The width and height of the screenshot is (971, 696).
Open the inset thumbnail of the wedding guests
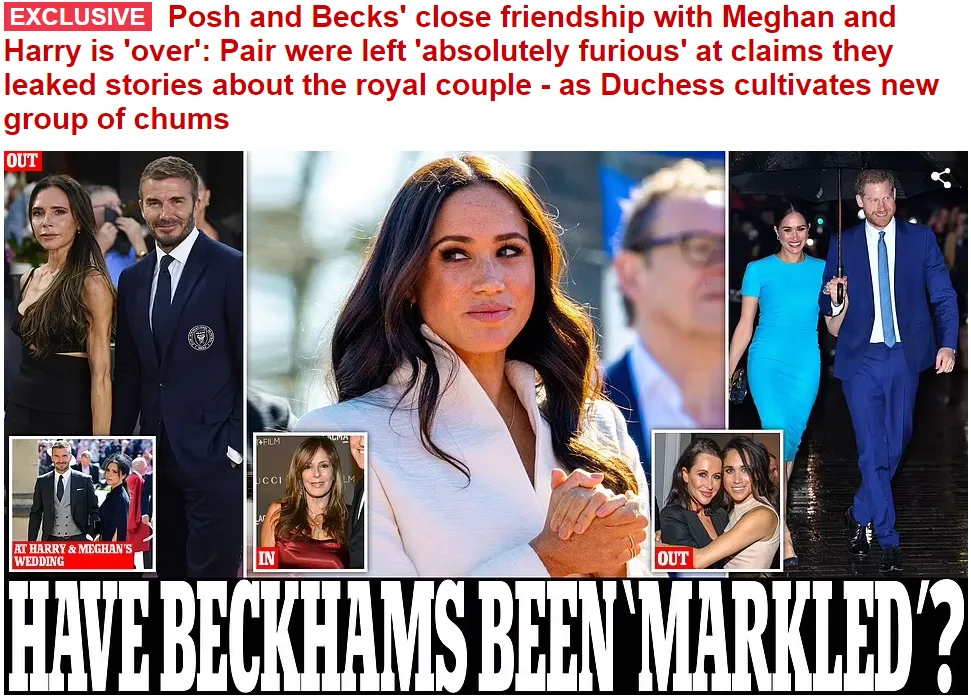82,503
